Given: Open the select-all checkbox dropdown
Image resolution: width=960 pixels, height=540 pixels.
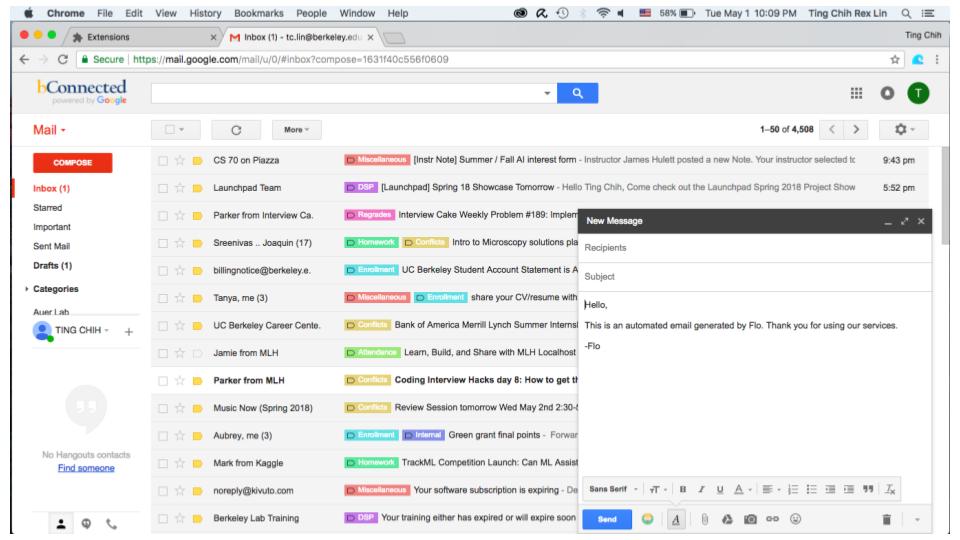Looking at the screenshot, I should [175, 130].
